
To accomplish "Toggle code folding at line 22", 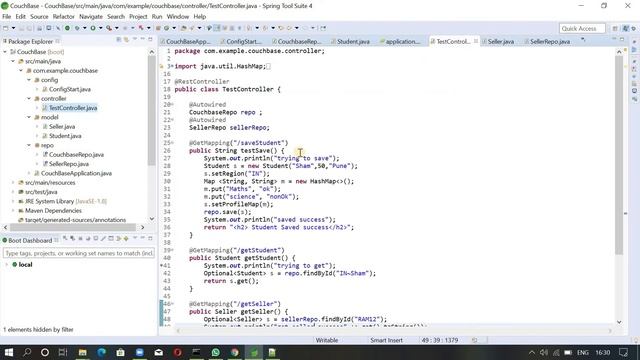I will [x=172, y=120].
